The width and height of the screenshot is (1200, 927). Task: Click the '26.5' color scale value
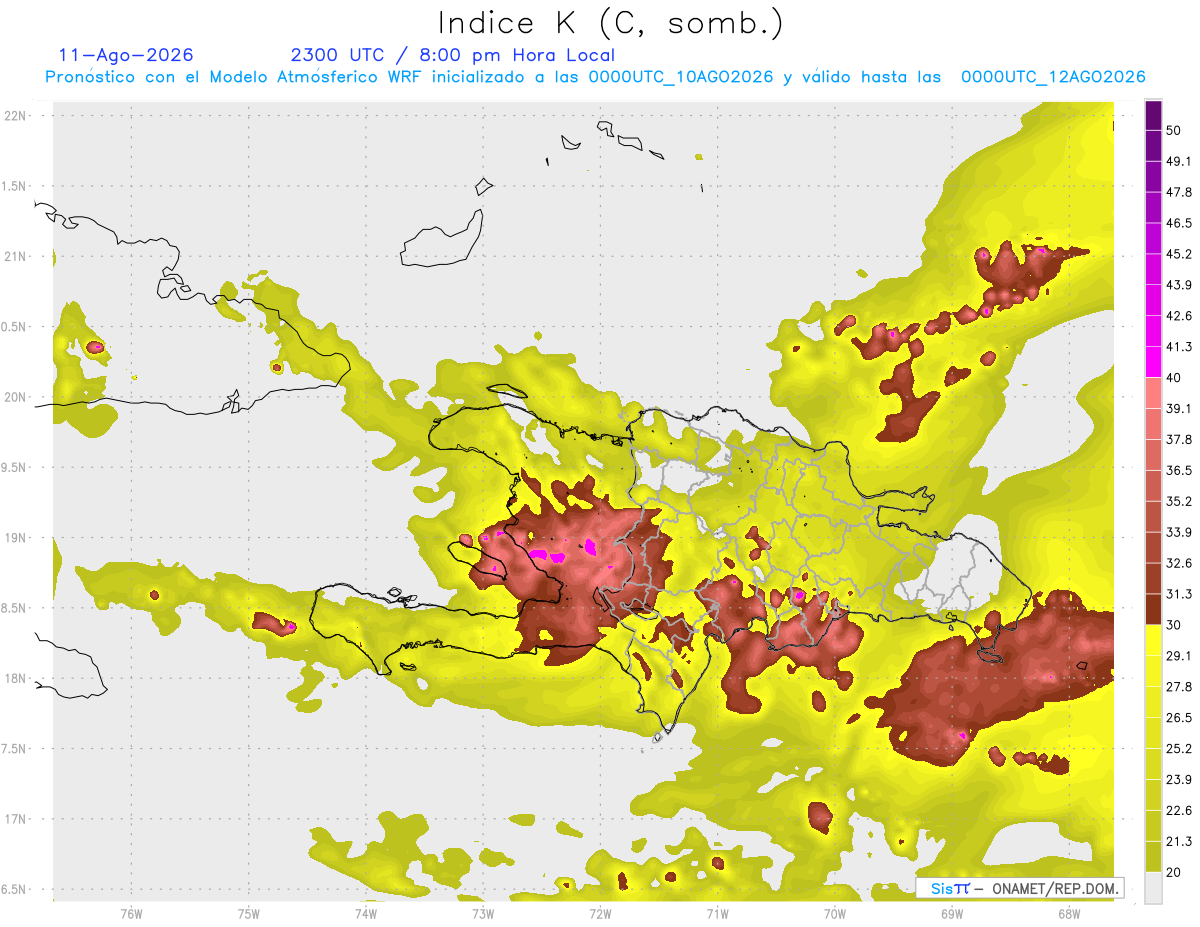[1178, 718]
